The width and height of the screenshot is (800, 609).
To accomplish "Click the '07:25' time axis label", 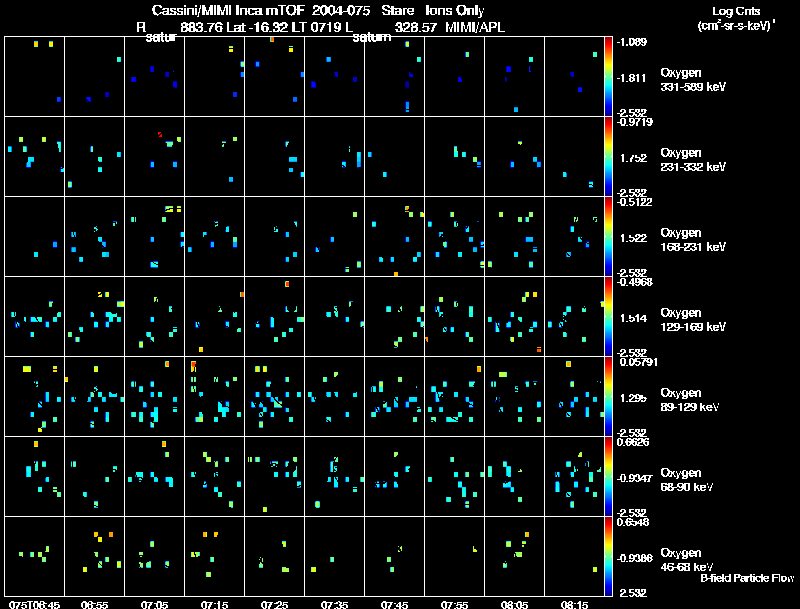I will coord(274,604).
